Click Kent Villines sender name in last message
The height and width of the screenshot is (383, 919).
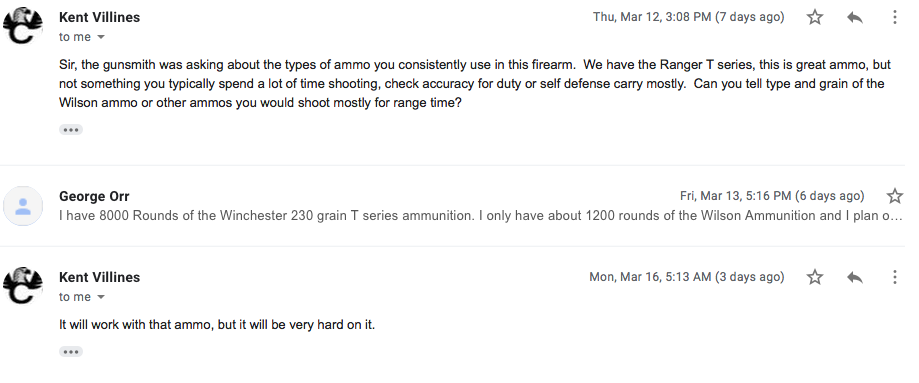click(100, 277)
